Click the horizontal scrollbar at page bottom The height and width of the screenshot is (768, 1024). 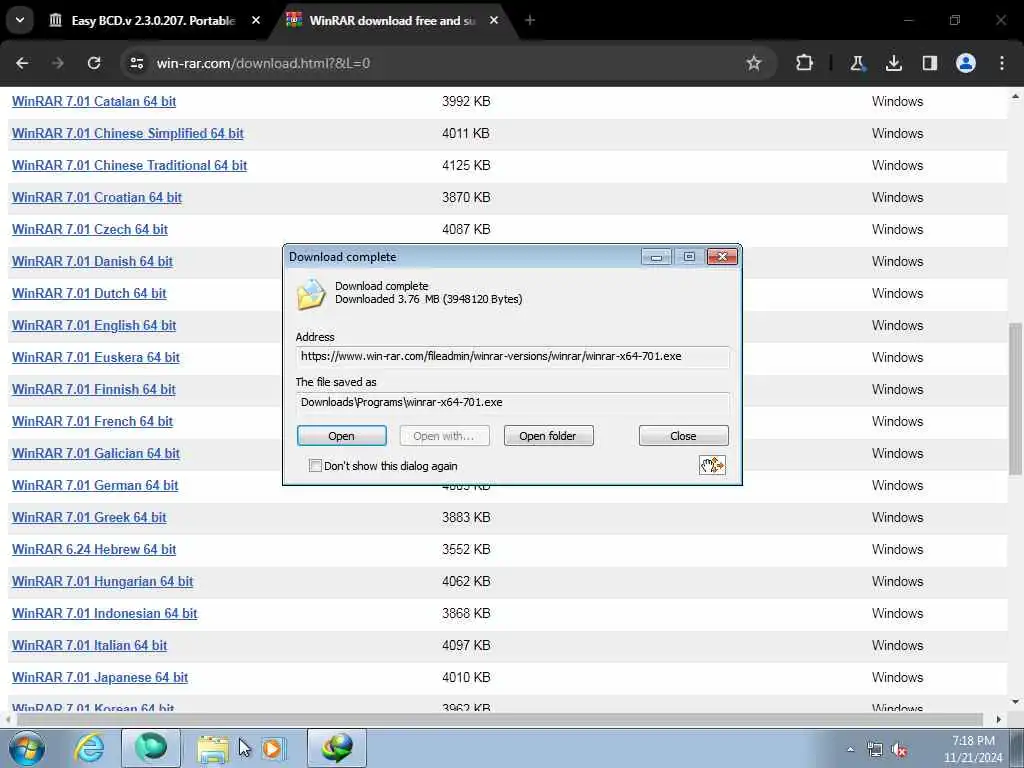click(x=500, y=719)
